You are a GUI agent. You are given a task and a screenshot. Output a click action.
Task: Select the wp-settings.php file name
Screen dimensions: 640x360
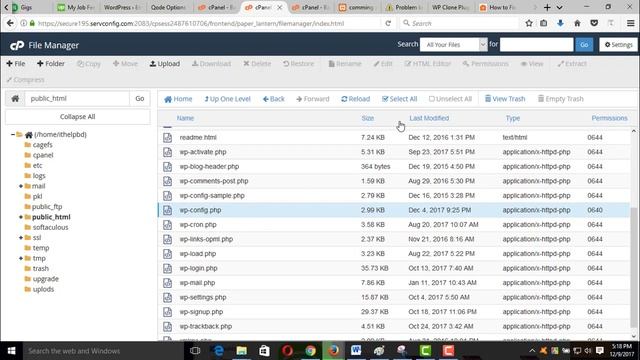202,297
